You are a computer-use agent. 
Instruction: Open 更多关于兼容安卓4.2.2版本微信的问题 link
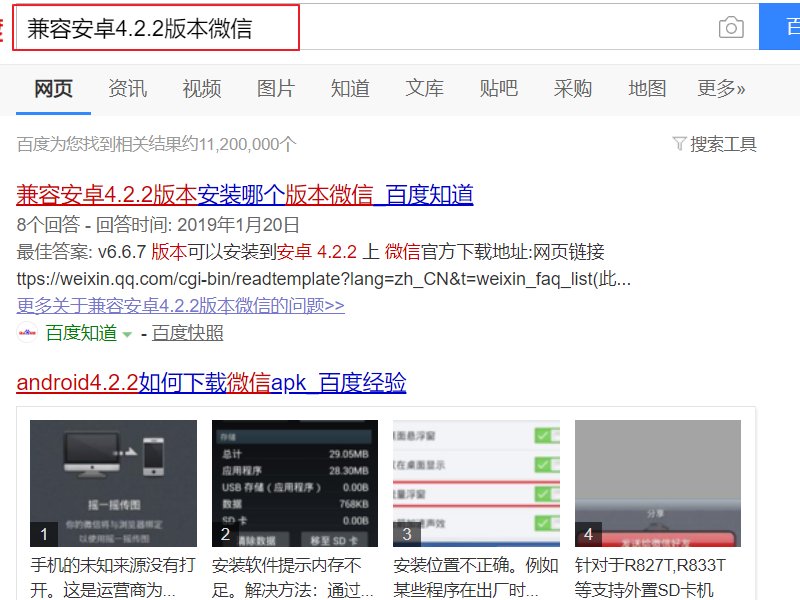(180, 306)
